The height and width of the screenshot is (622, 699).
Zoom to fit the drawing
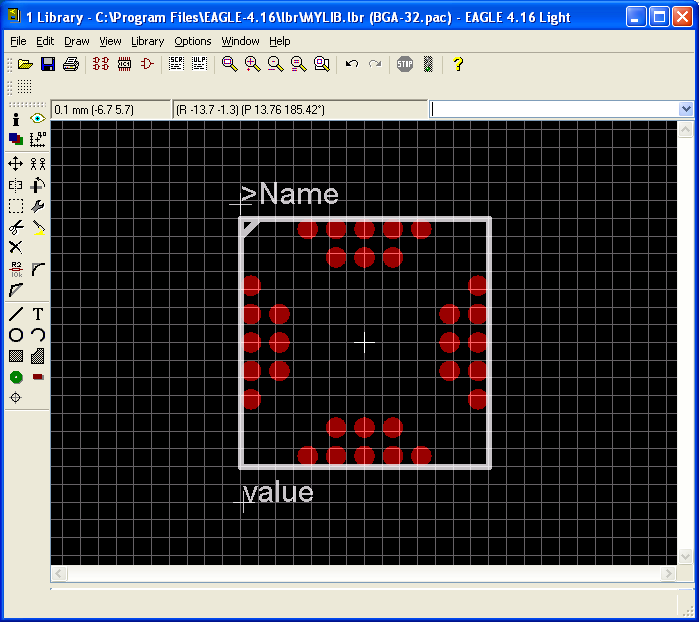click(x=230, y=64)
